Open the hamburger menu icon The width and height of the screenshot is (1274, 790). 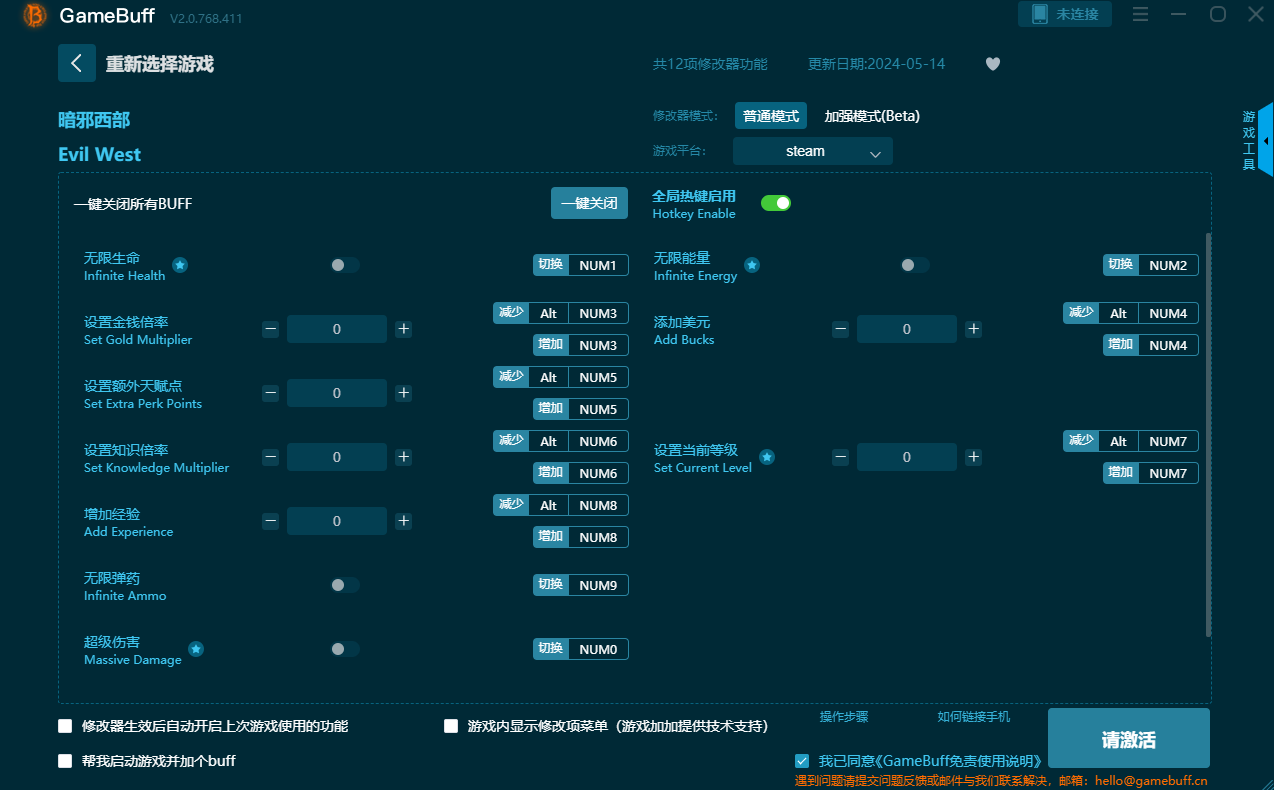(x=1140, y=14)
